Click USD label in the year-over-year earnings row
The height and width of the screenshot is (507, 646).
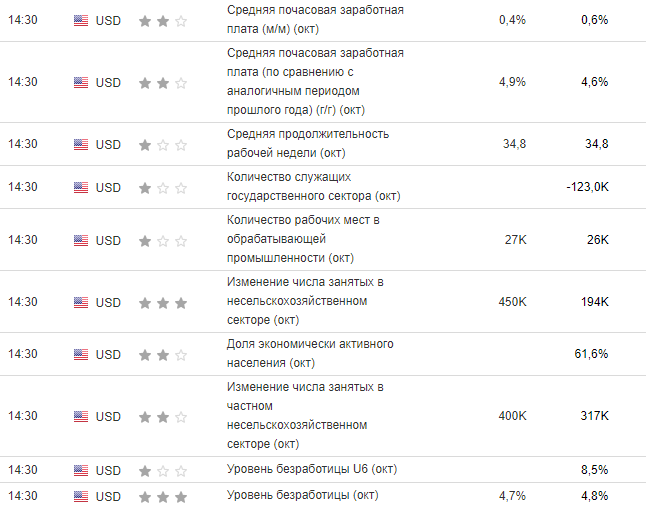pyautogui.click(x=108, y=82)
